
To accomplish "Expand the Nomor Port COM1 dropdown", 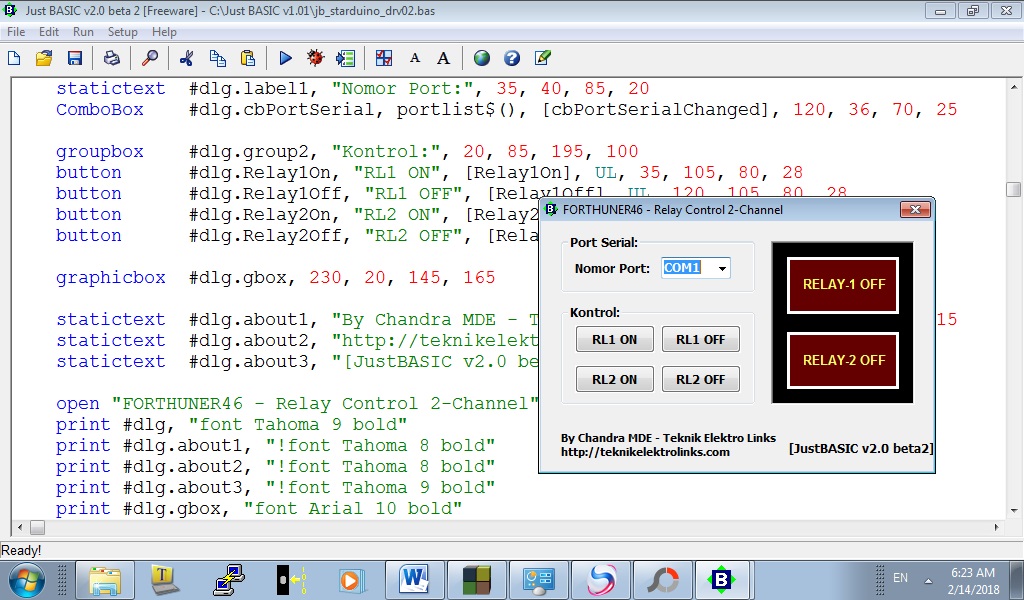I will 722,268.
